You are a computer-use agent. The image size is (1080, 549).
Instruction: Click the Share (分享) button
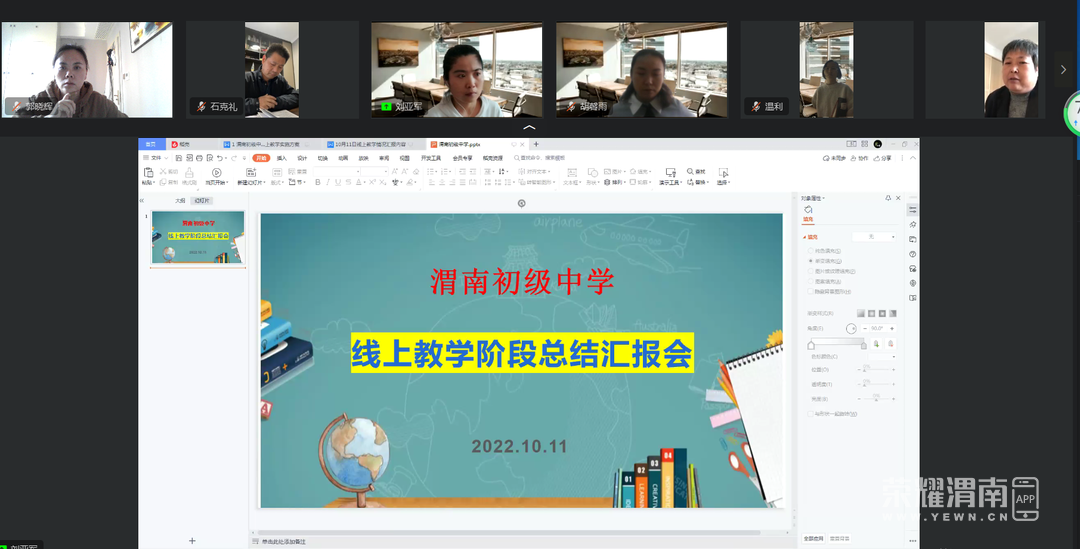pyautogui.click(x=884, y=158)
